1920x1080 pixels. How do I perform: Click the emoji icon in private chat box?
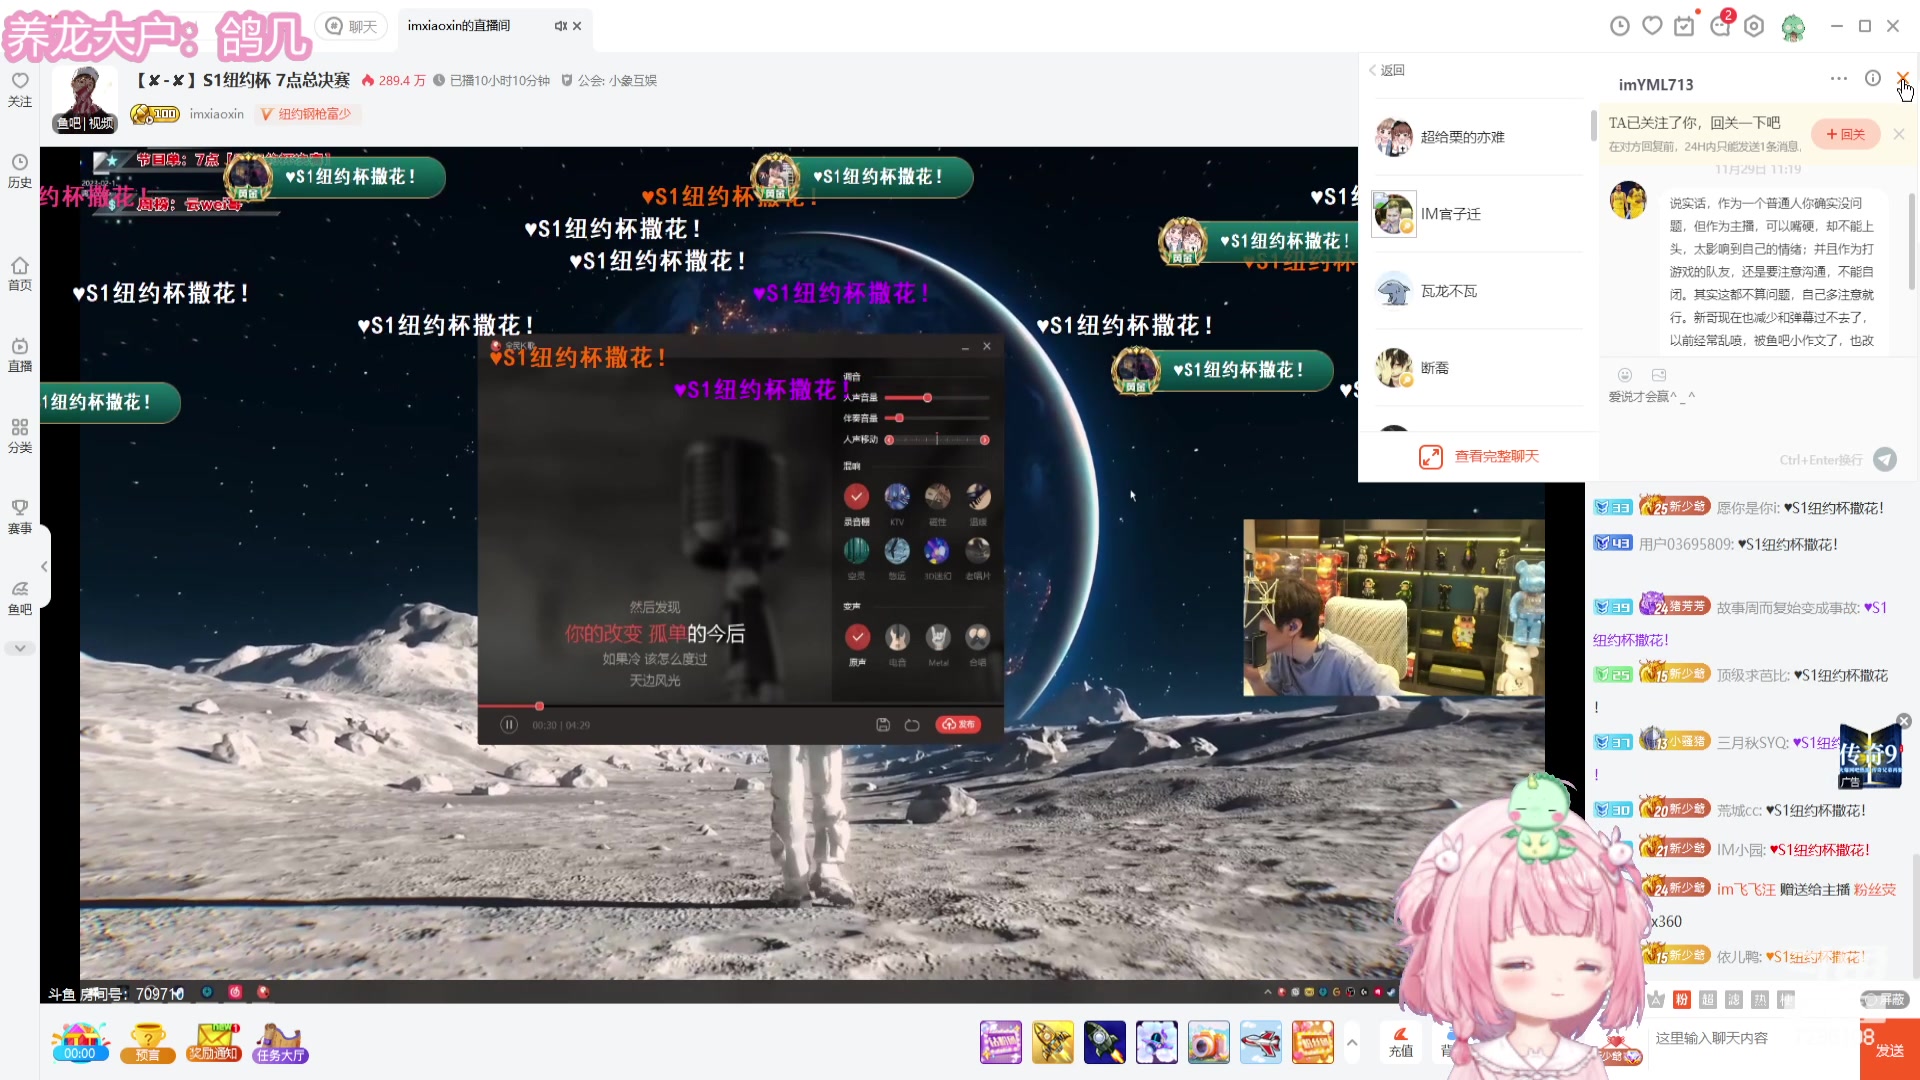1625,375
